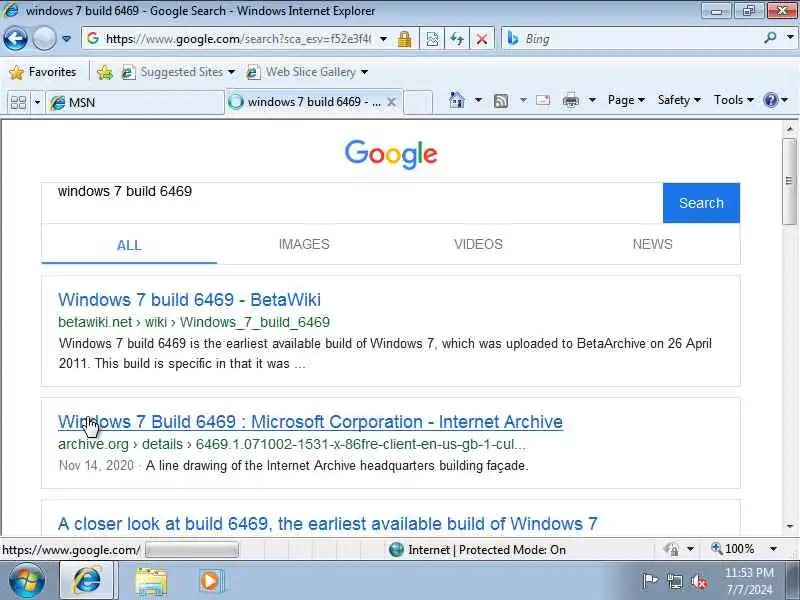Image resolution: width=800 pixels, height=600 pixels.
Task: Click the Home icon in command bar
Action: click(457, 100)
